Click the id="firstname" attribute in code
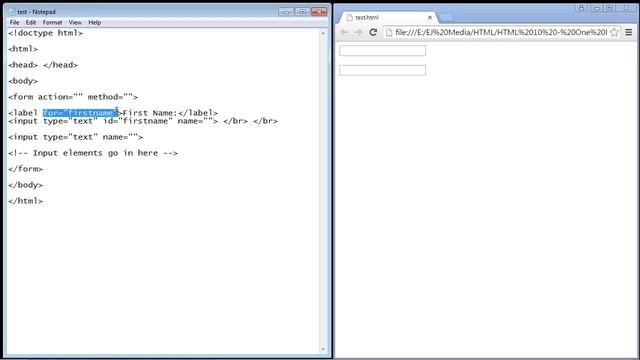 click(138, 121)
